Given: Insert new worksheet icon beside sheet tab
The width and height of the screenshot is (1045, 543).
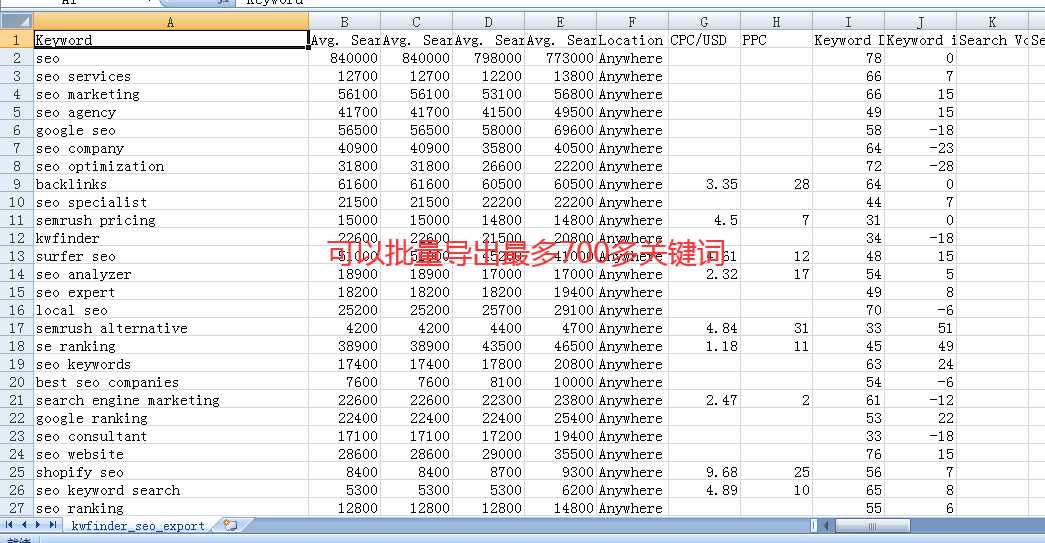Looking at the screenshot, I should tap(230, 525).
